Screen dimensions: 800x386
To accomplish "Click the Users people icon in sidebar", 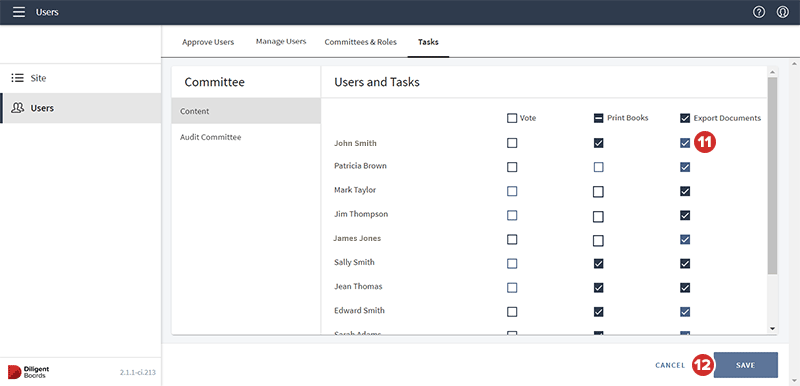I will [x=18, y=108].
